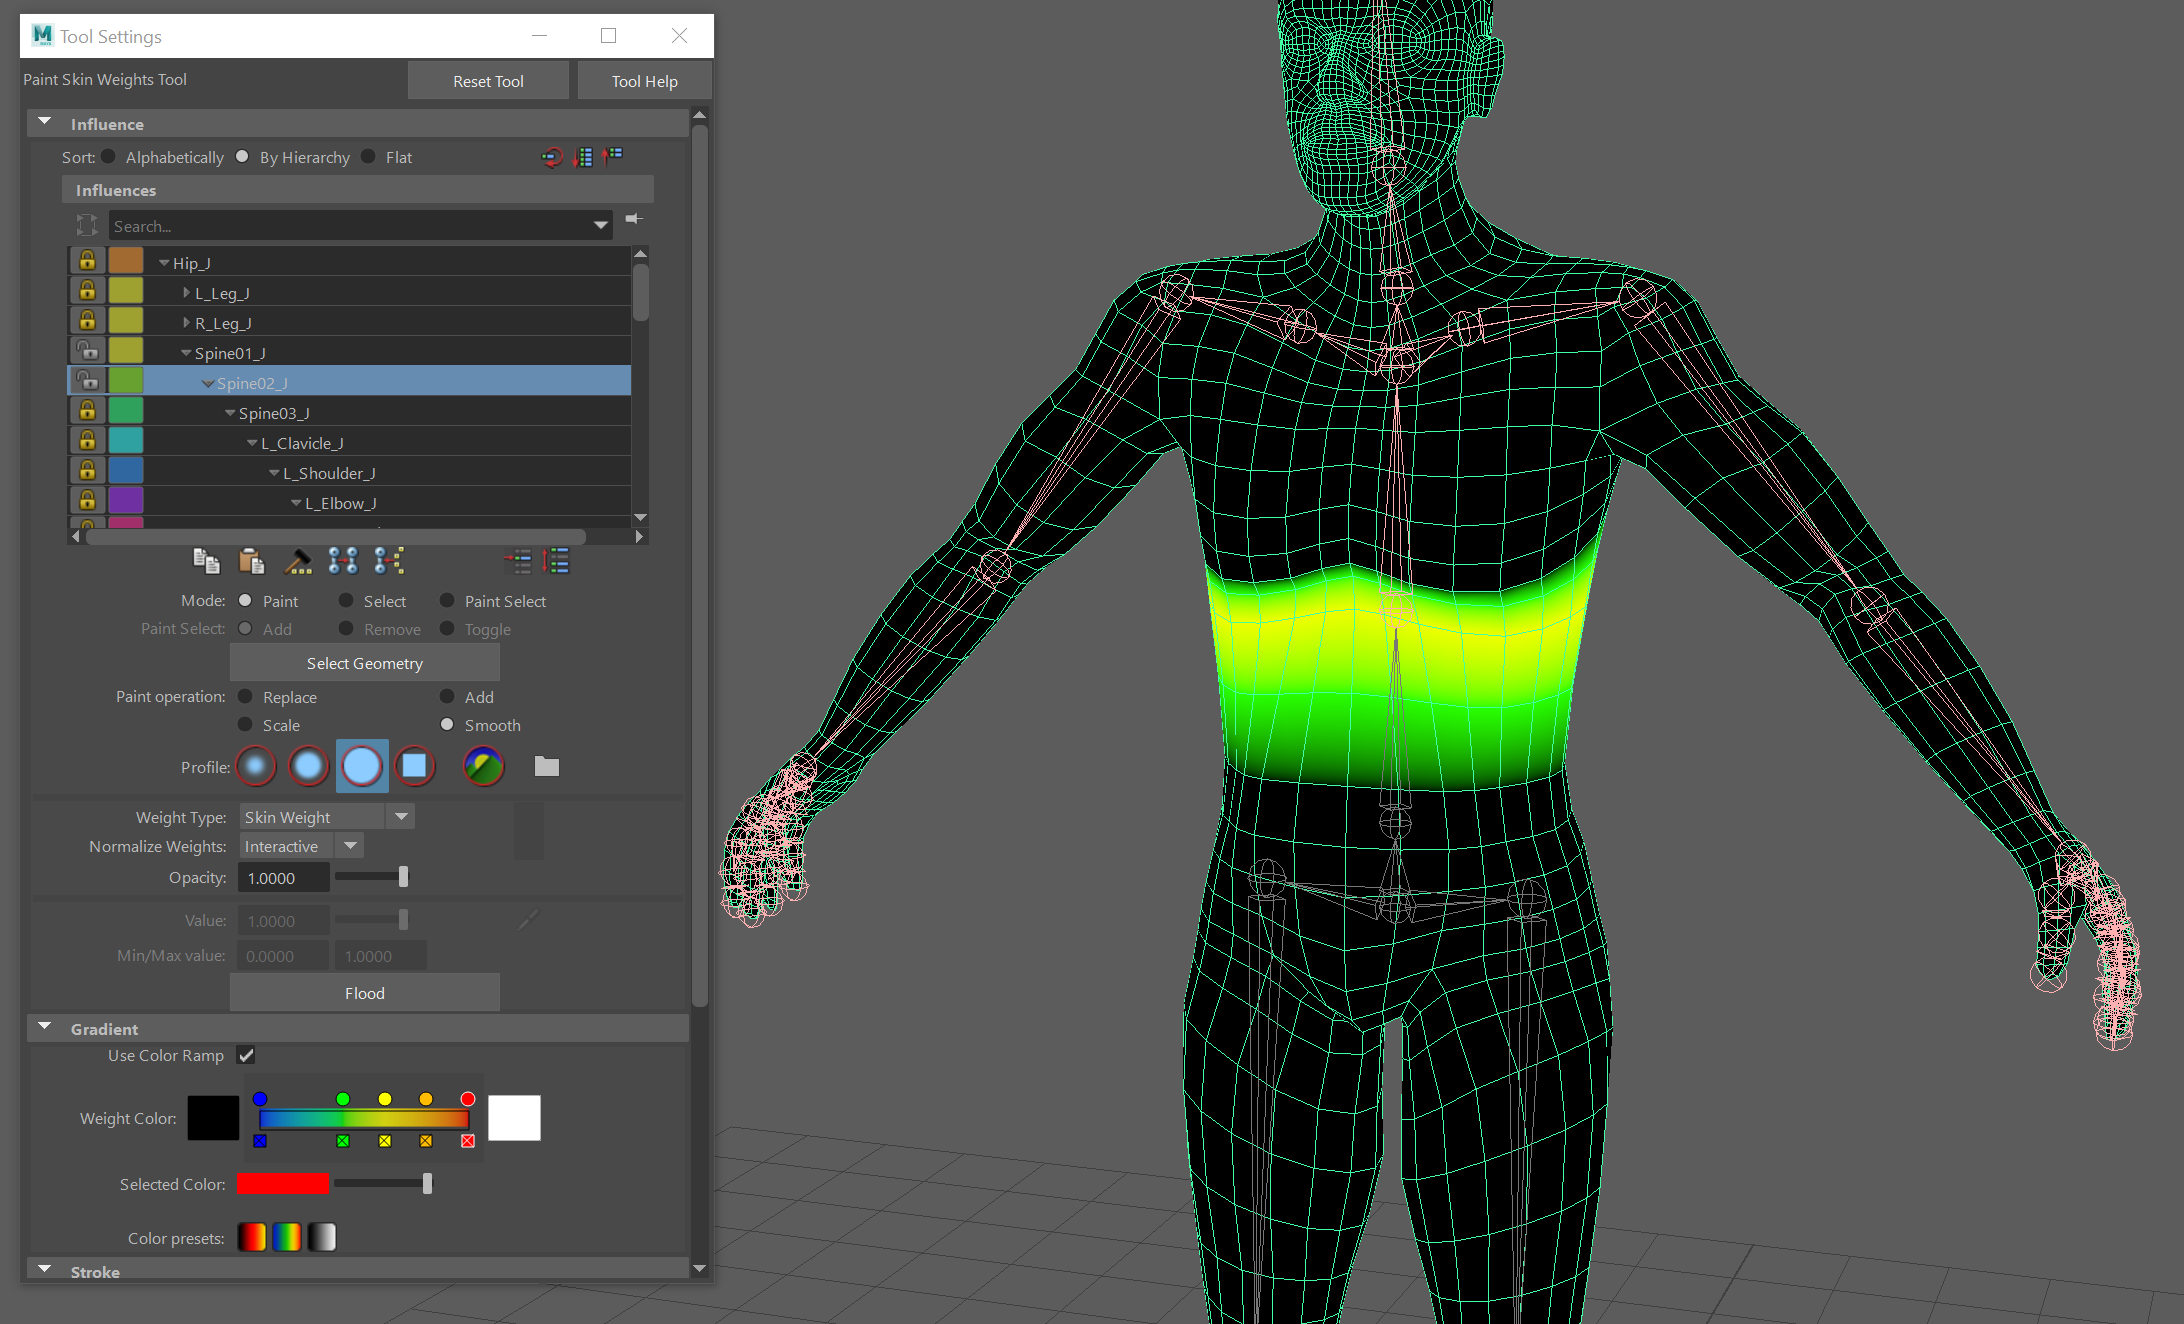Choose the Replace paint operation
2184x1324 pixels.
coord(246,697)
